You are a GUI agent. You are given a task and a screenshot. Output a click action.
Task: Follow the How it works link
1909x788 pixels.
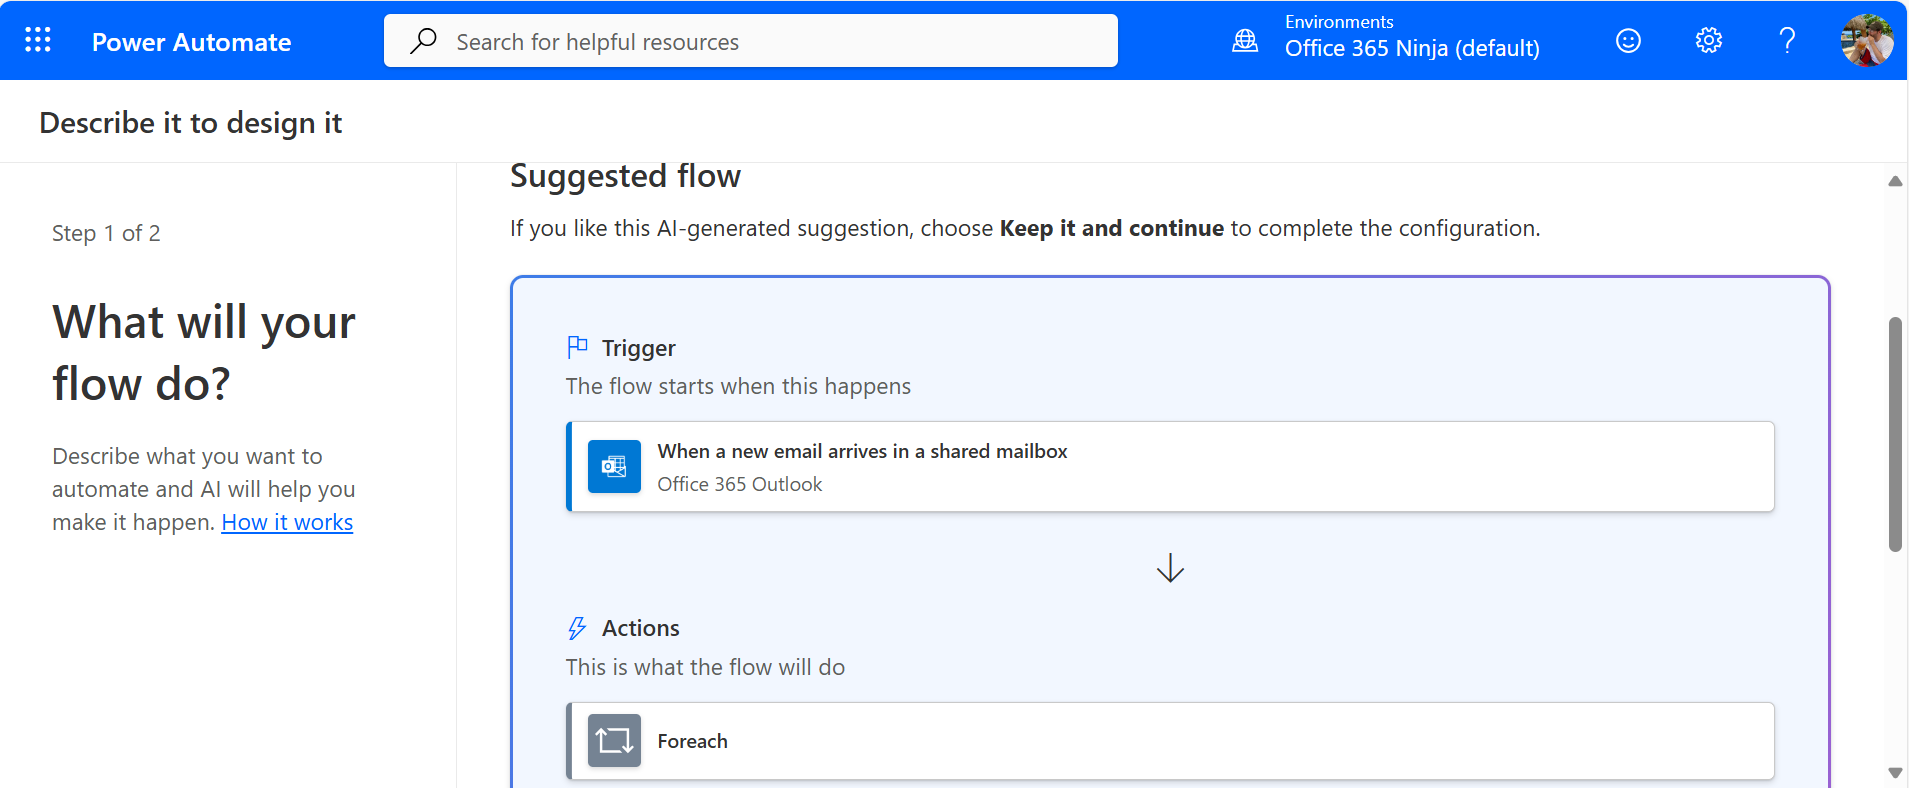point(287,522)
